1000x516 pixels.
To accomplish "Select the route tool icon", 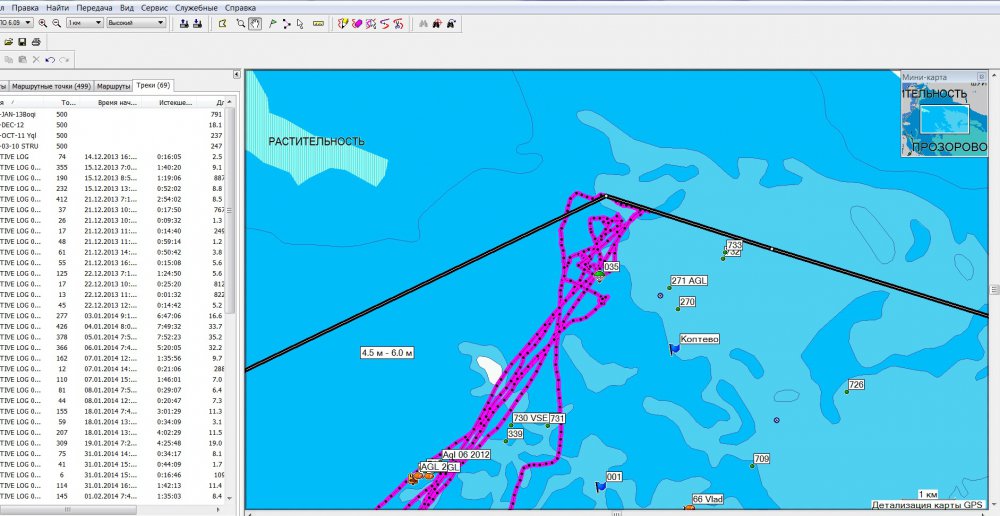I will point(287,23).
